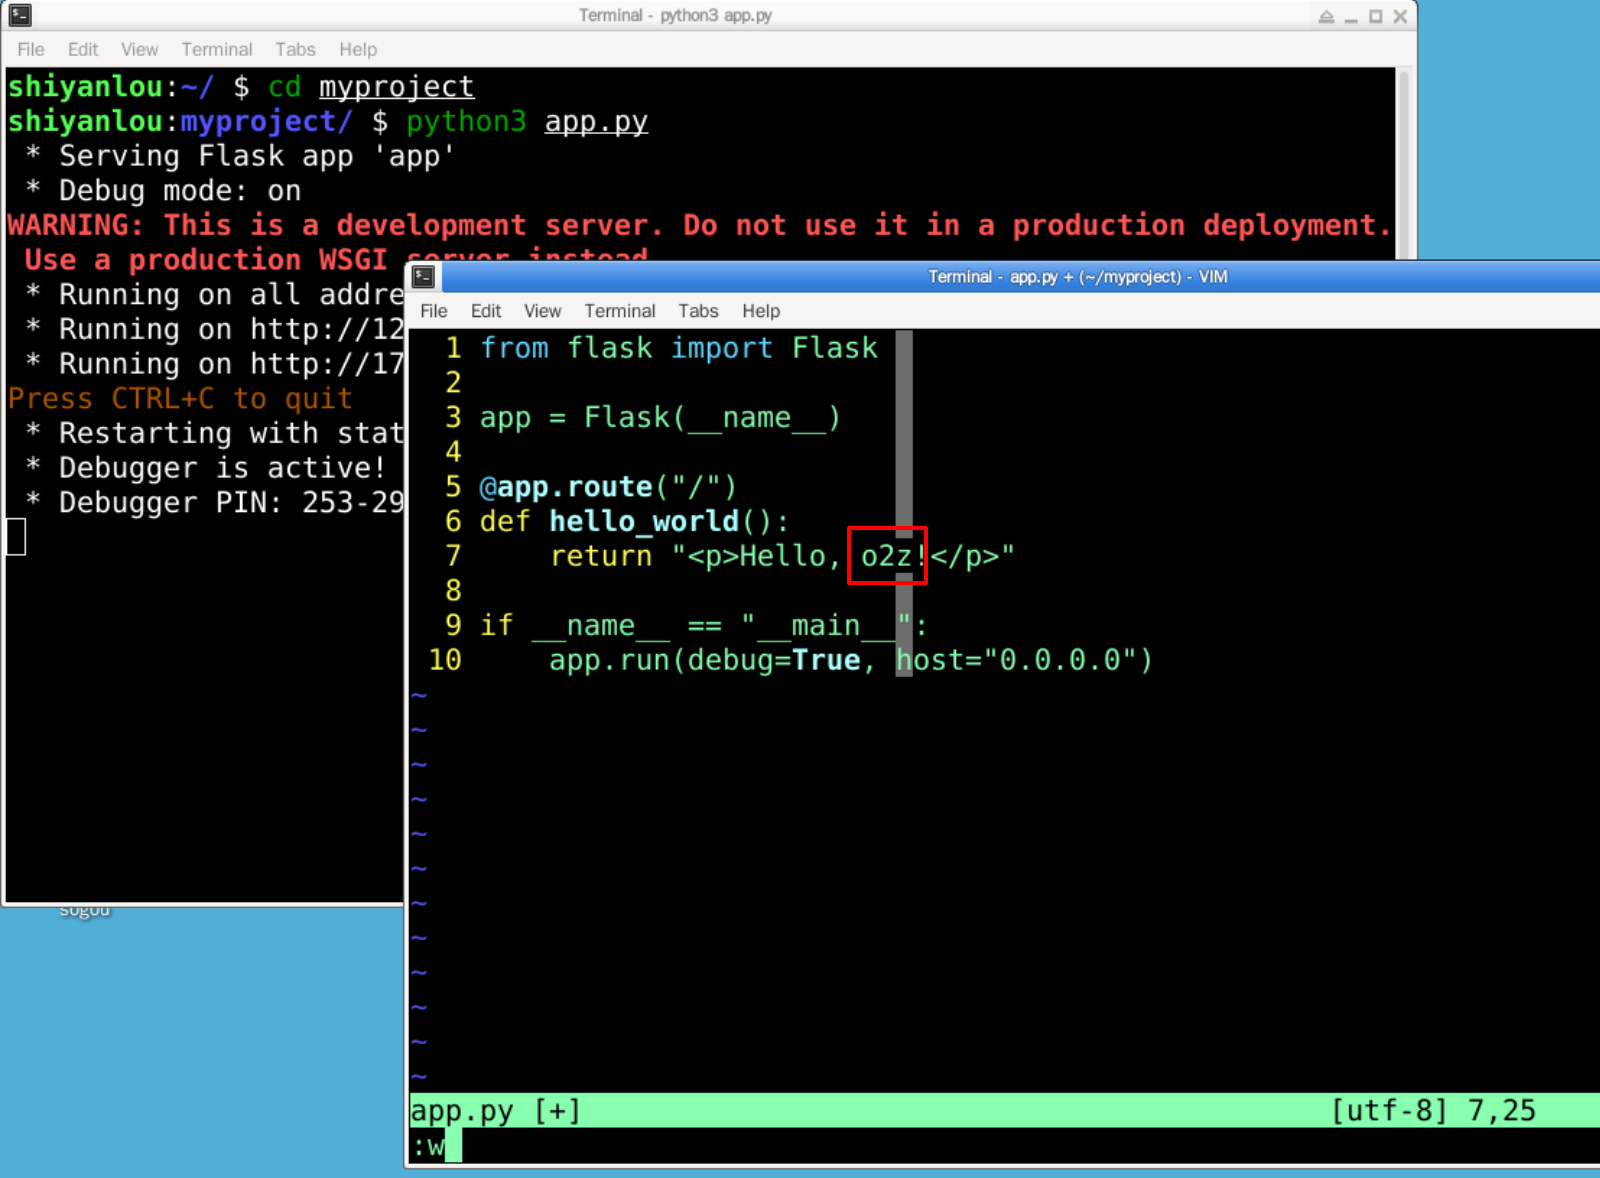Close the python3 app.py terminal window
Image resolution: width=1600 pixels, height=1178 pixels.
click(1400, 16)
